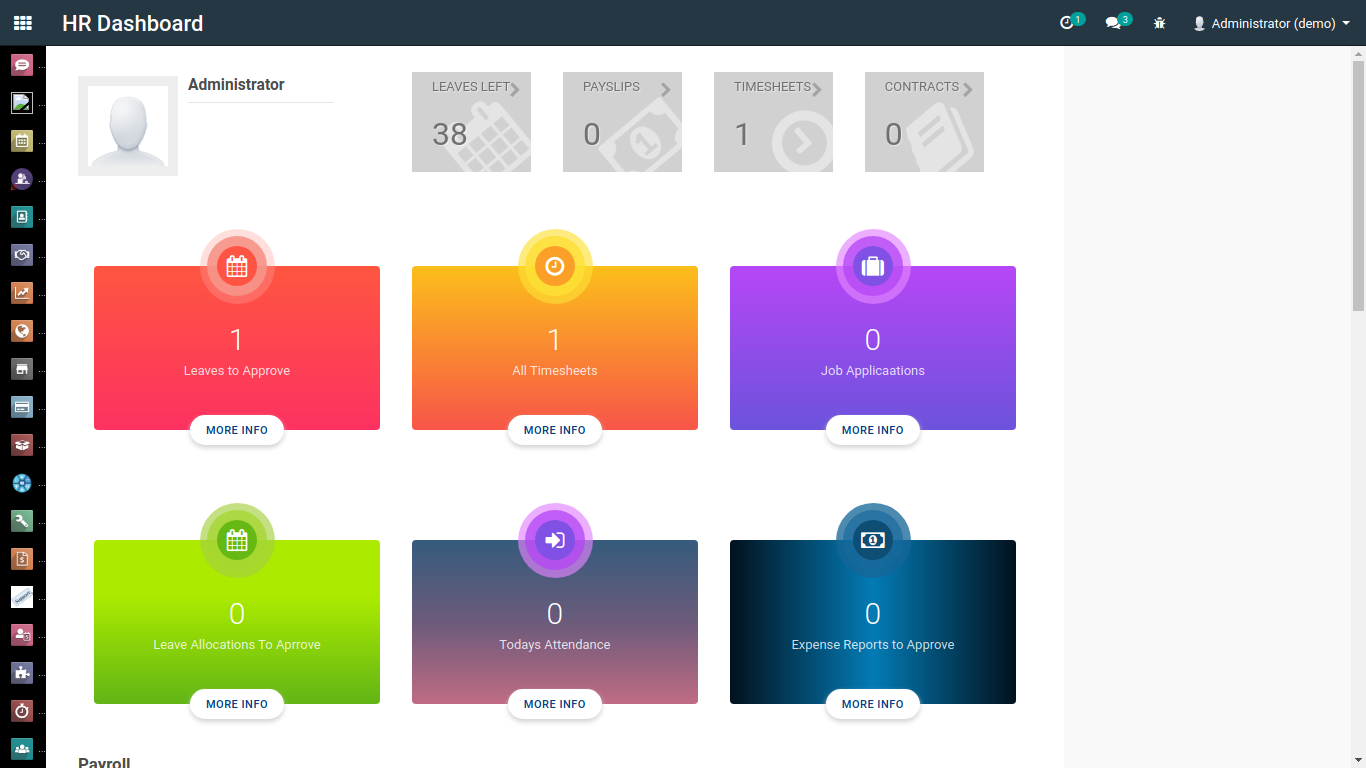Click the Administrator profile avatar
1366x768 pixels.
[x=128, y=126]
